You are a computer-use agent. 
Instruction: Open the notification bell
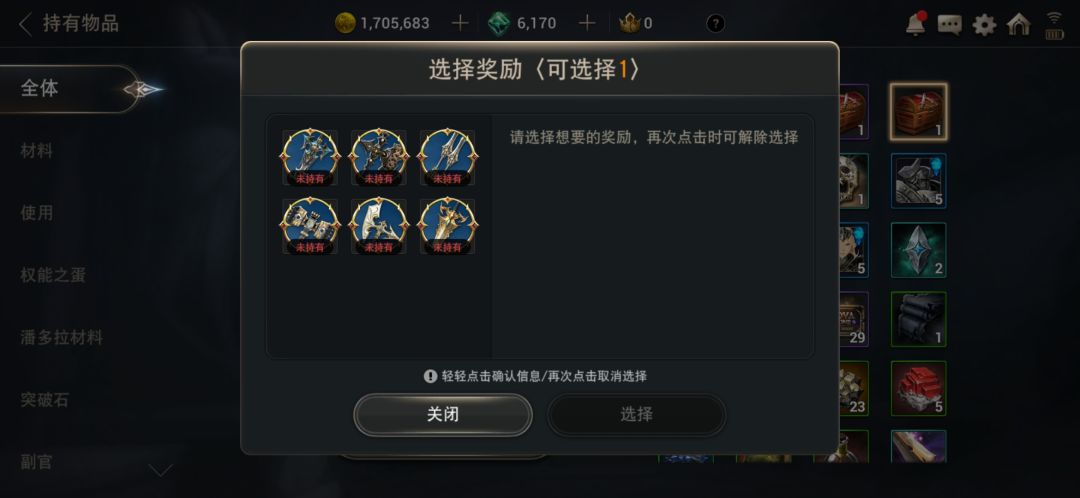[915, 24]
